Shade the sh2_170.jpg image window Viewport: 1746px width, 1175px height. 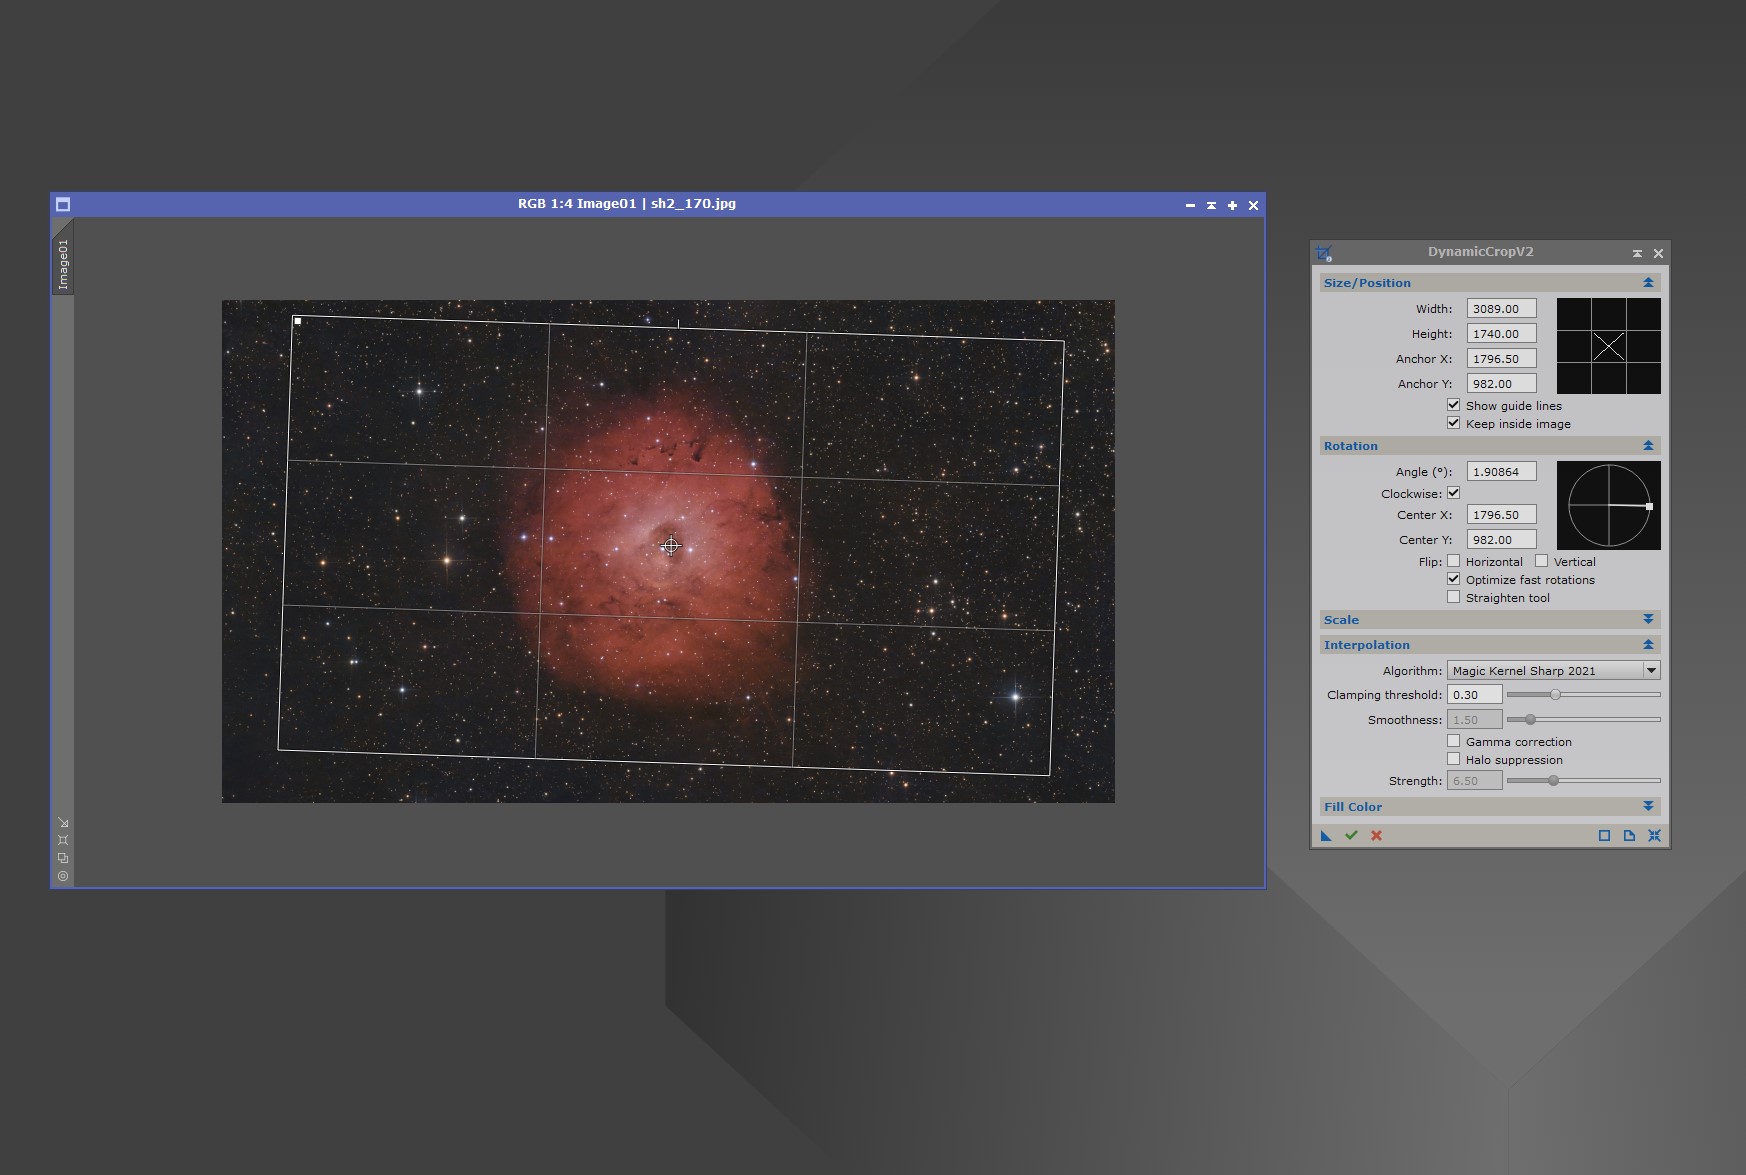coord(1211,205)
